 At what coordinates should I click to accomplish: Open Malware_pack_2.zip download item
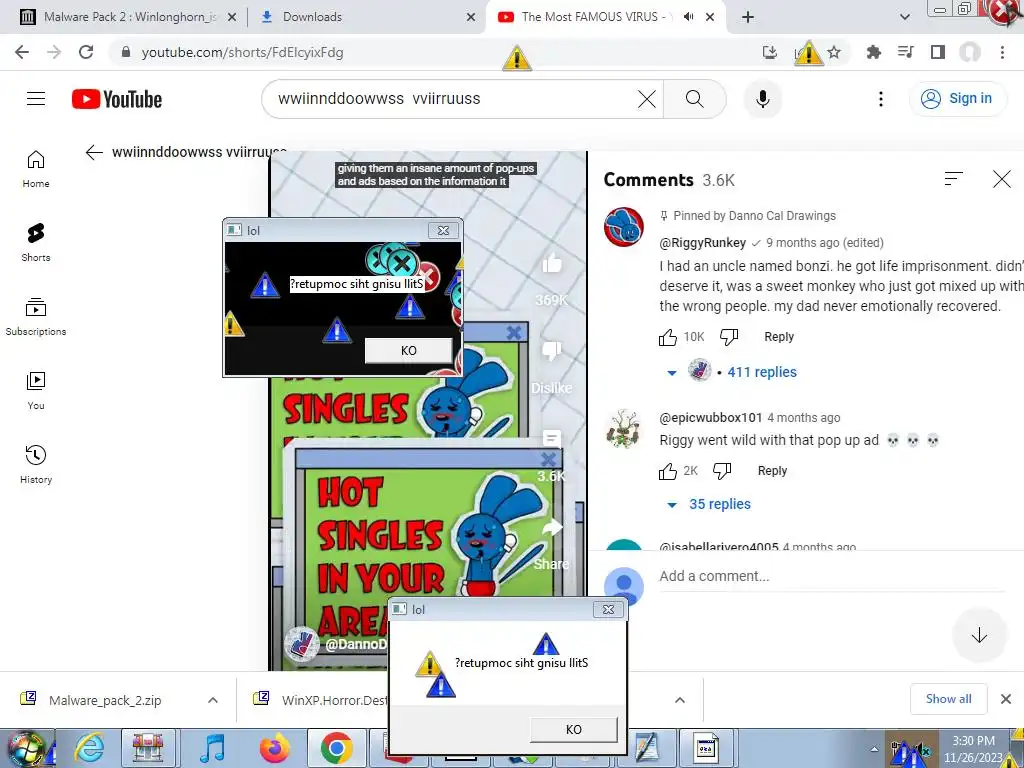[x=104, y=700]
